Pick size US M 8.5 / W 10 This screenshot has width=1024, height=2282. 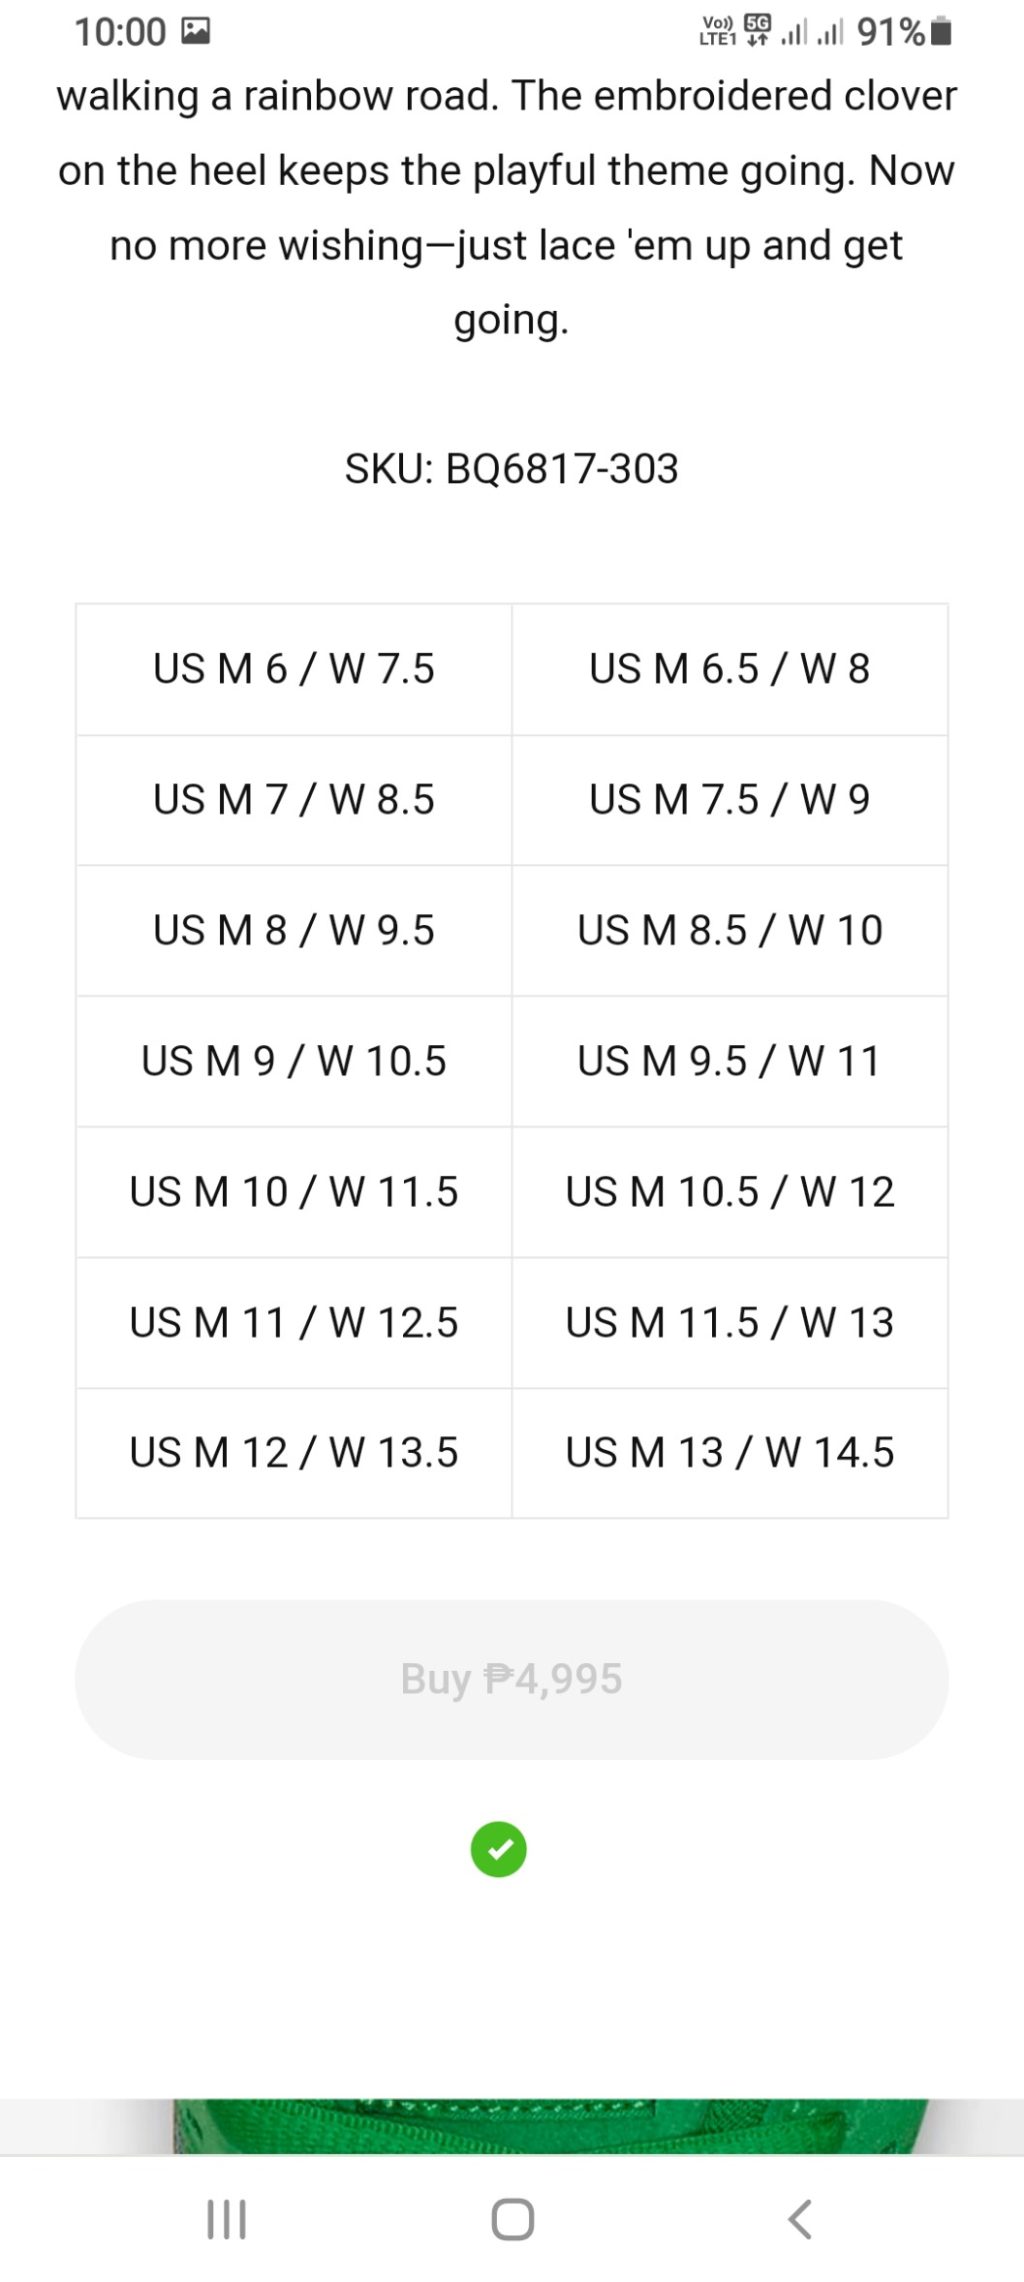(x=729, y=931)
